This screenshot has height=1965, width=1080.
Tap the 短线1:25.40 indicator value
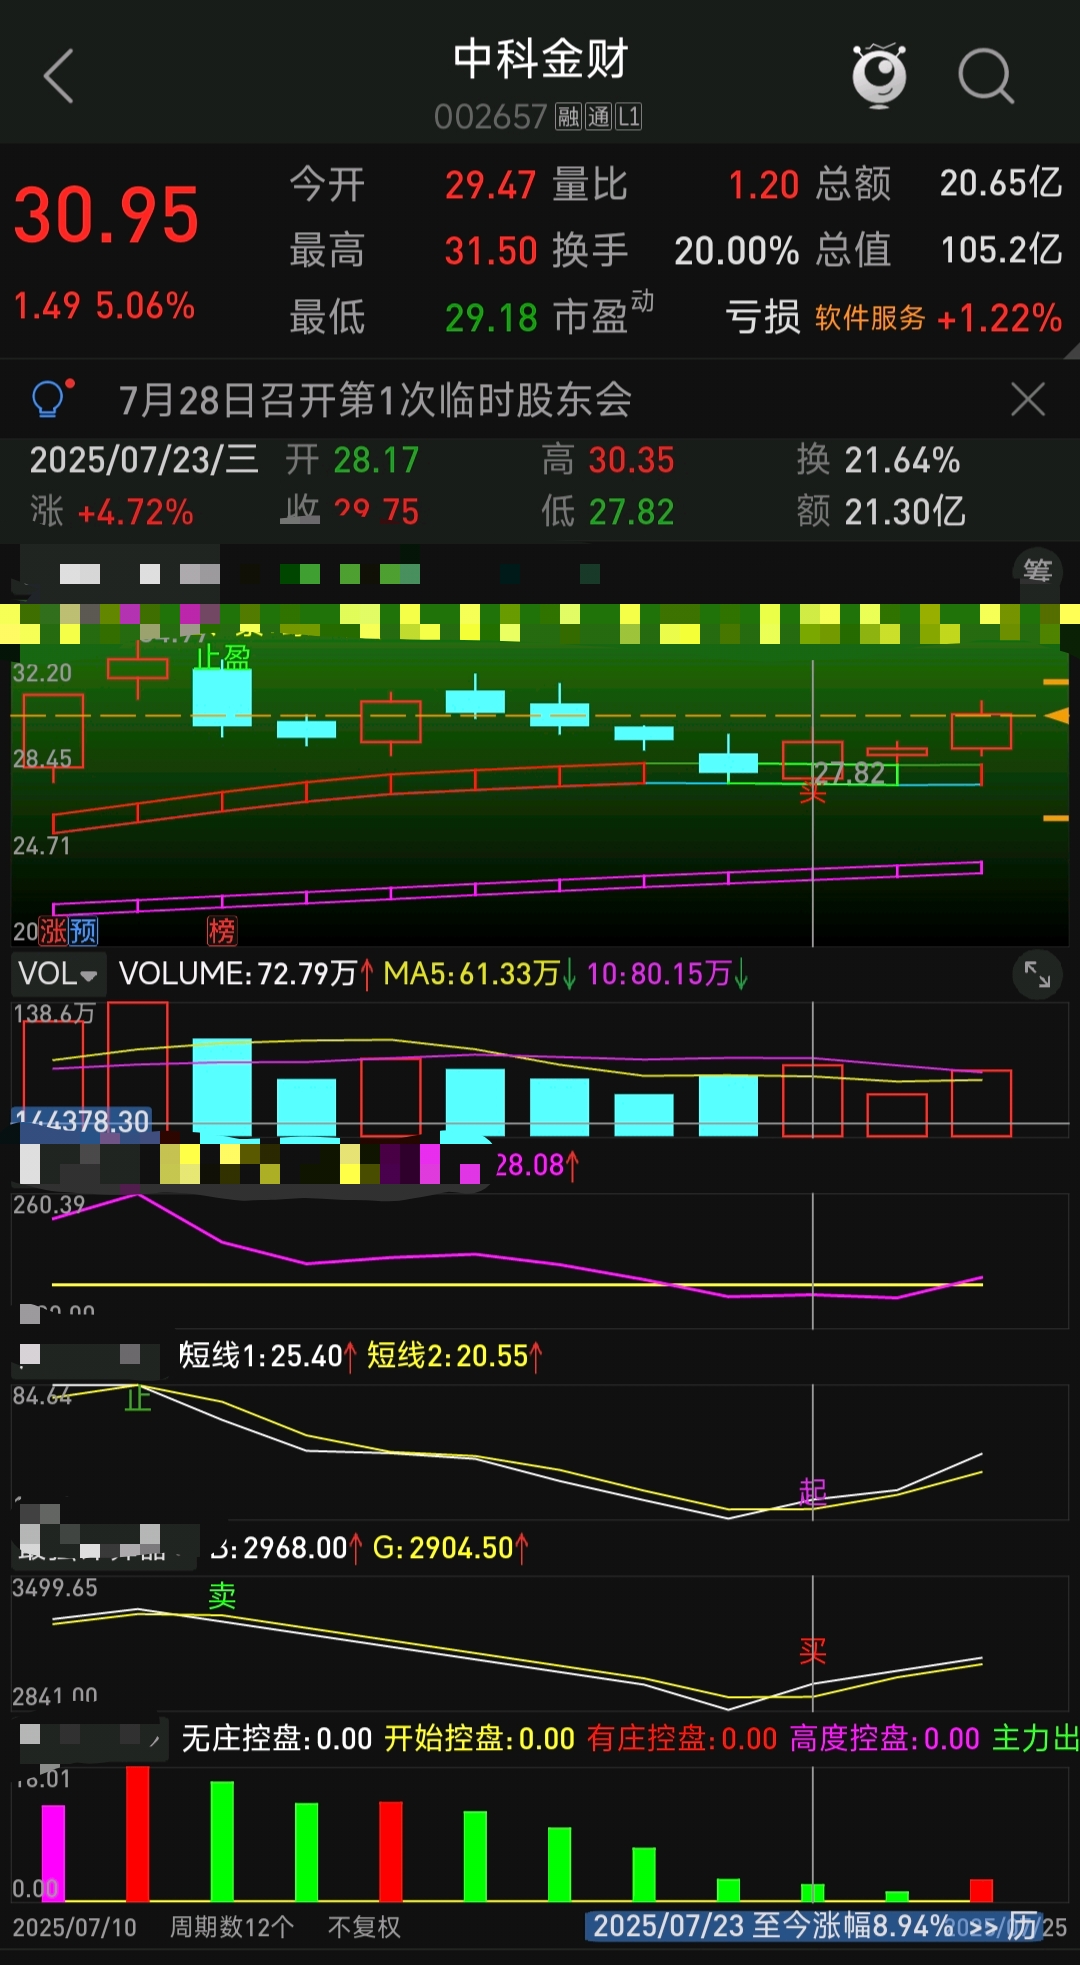point(266,1356)
